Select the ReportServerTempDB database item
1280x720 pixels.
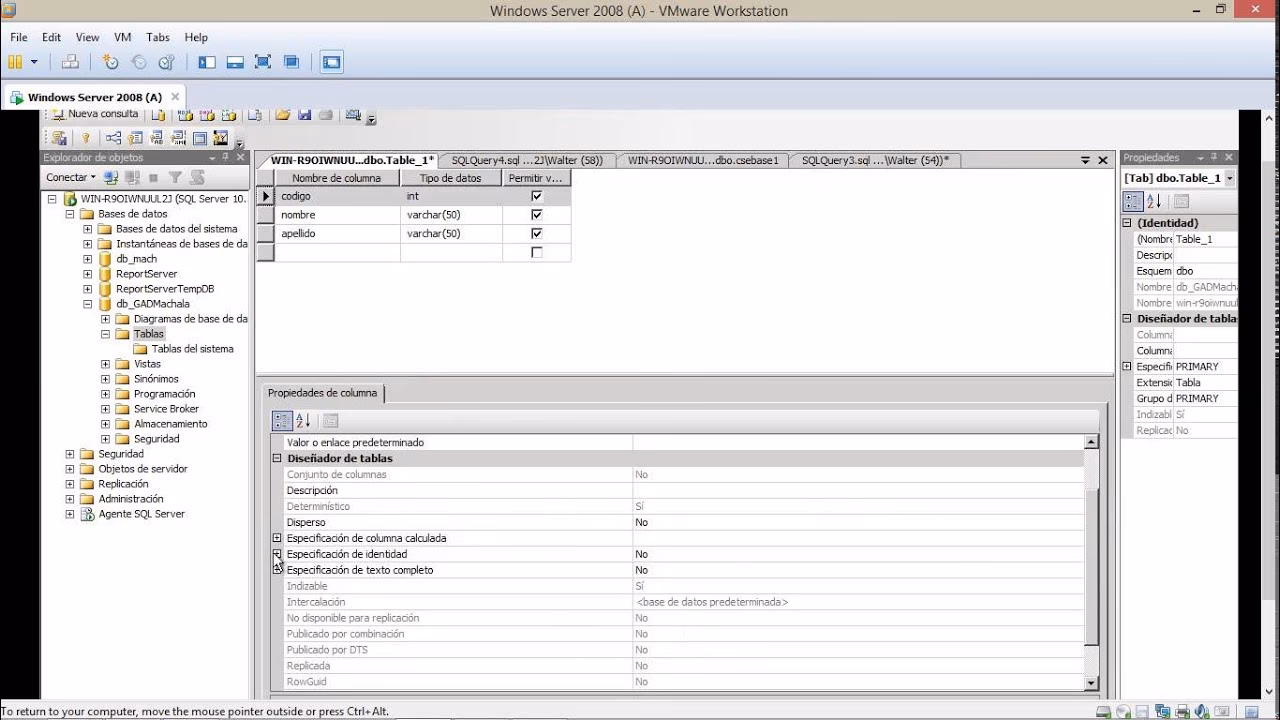click(165, 289)
